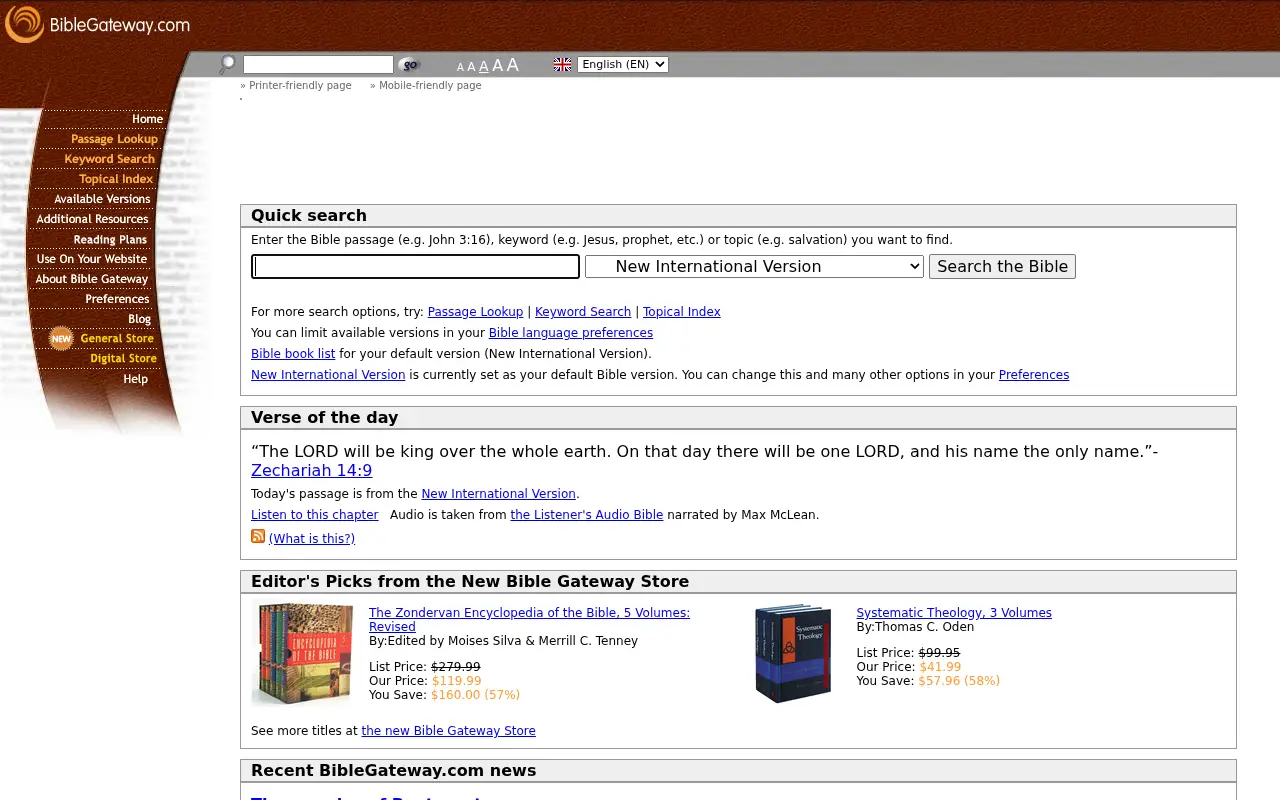Open the Preferences link in Quick search
This screenshot has height=800, width=1280.
tap(1034, 375)
